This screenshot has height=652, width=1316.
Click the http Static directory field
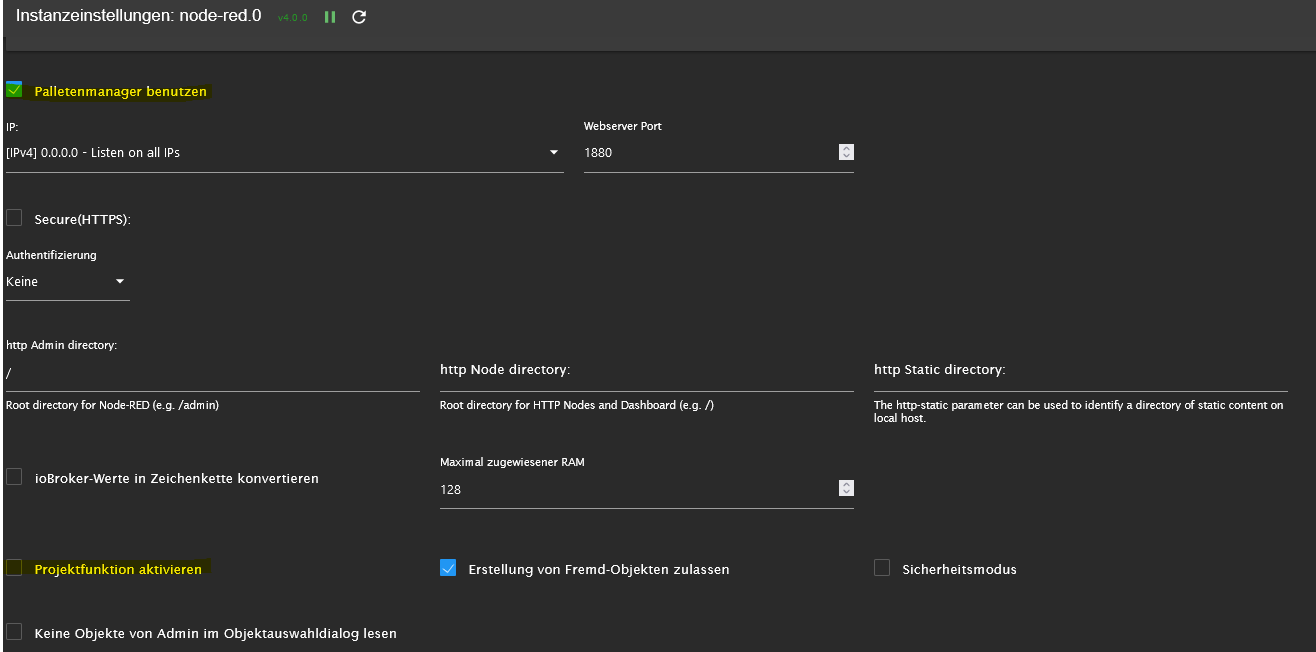click(1081, 371)
